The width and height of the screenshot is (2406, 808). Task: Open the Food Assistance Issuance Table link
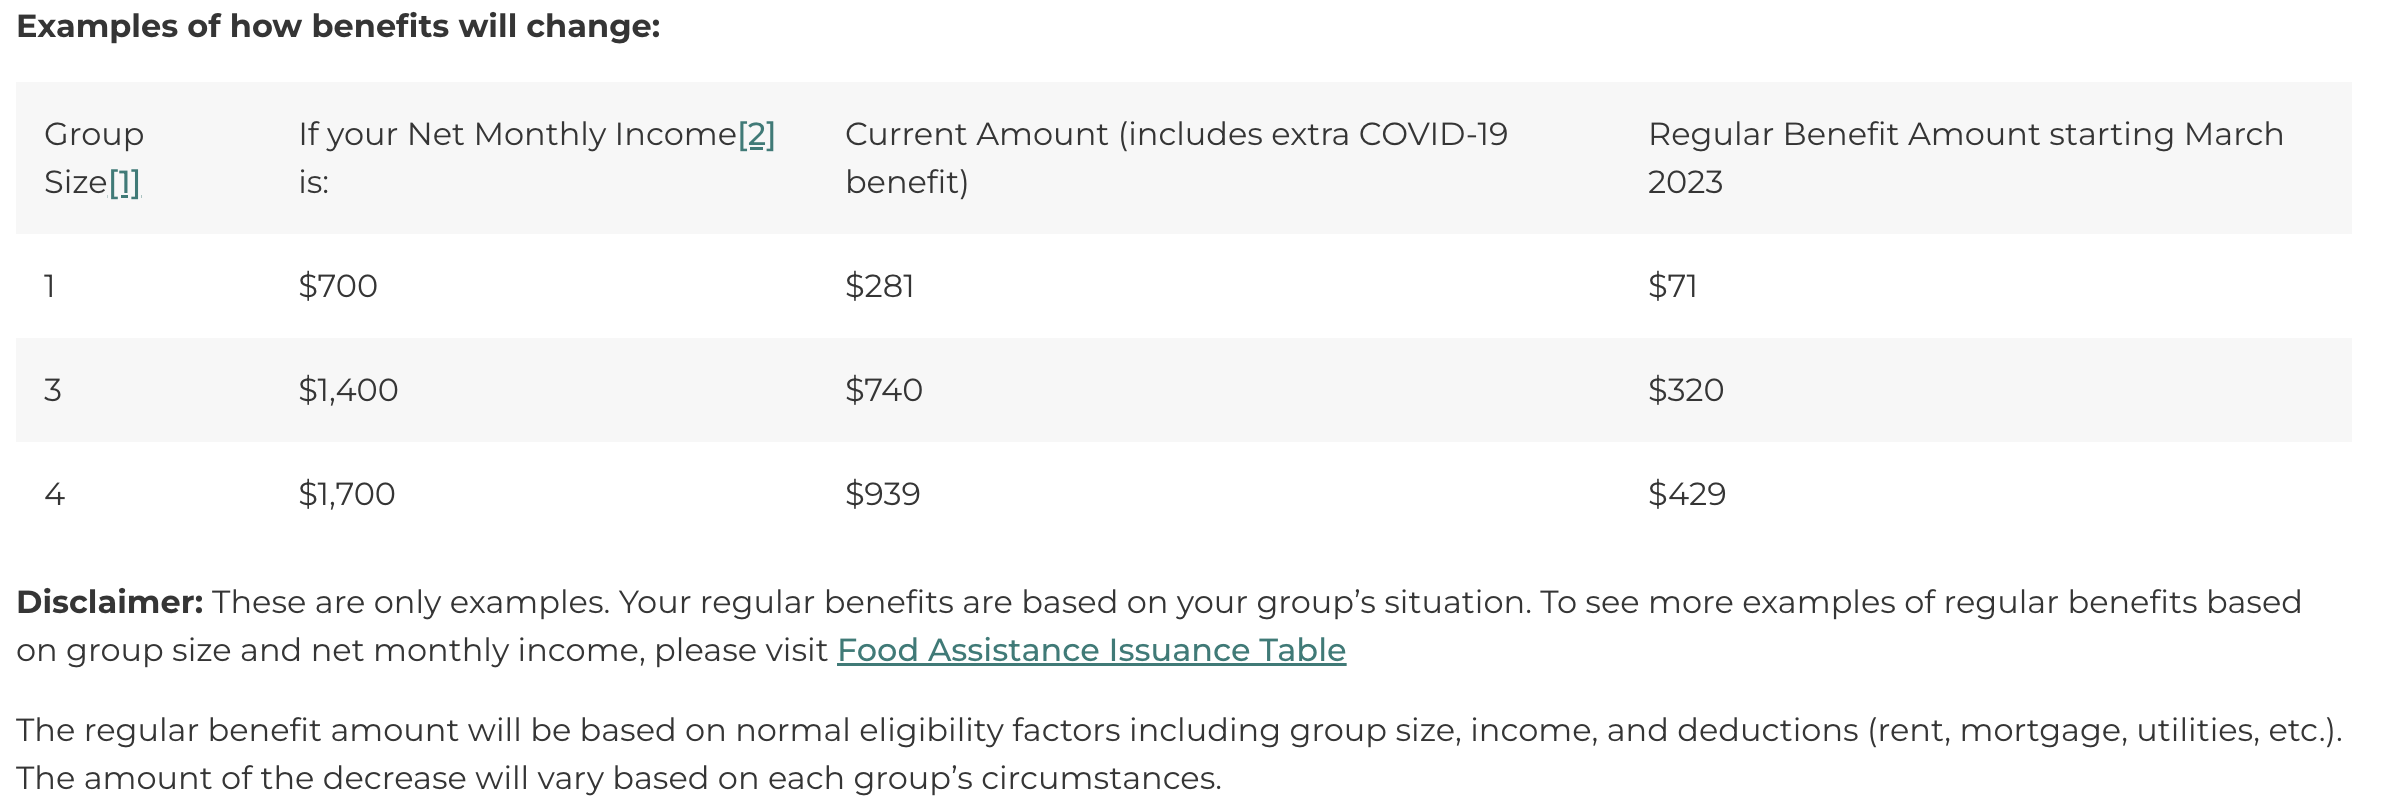point(1091,650)
